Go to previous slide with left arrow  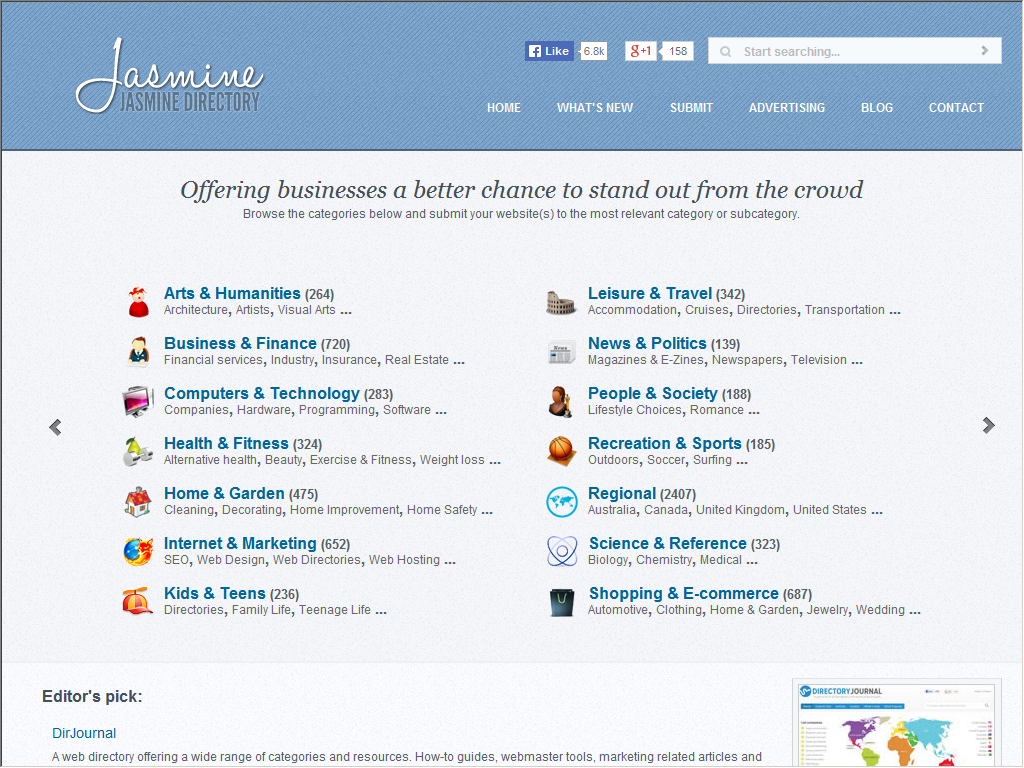point(55,427)
